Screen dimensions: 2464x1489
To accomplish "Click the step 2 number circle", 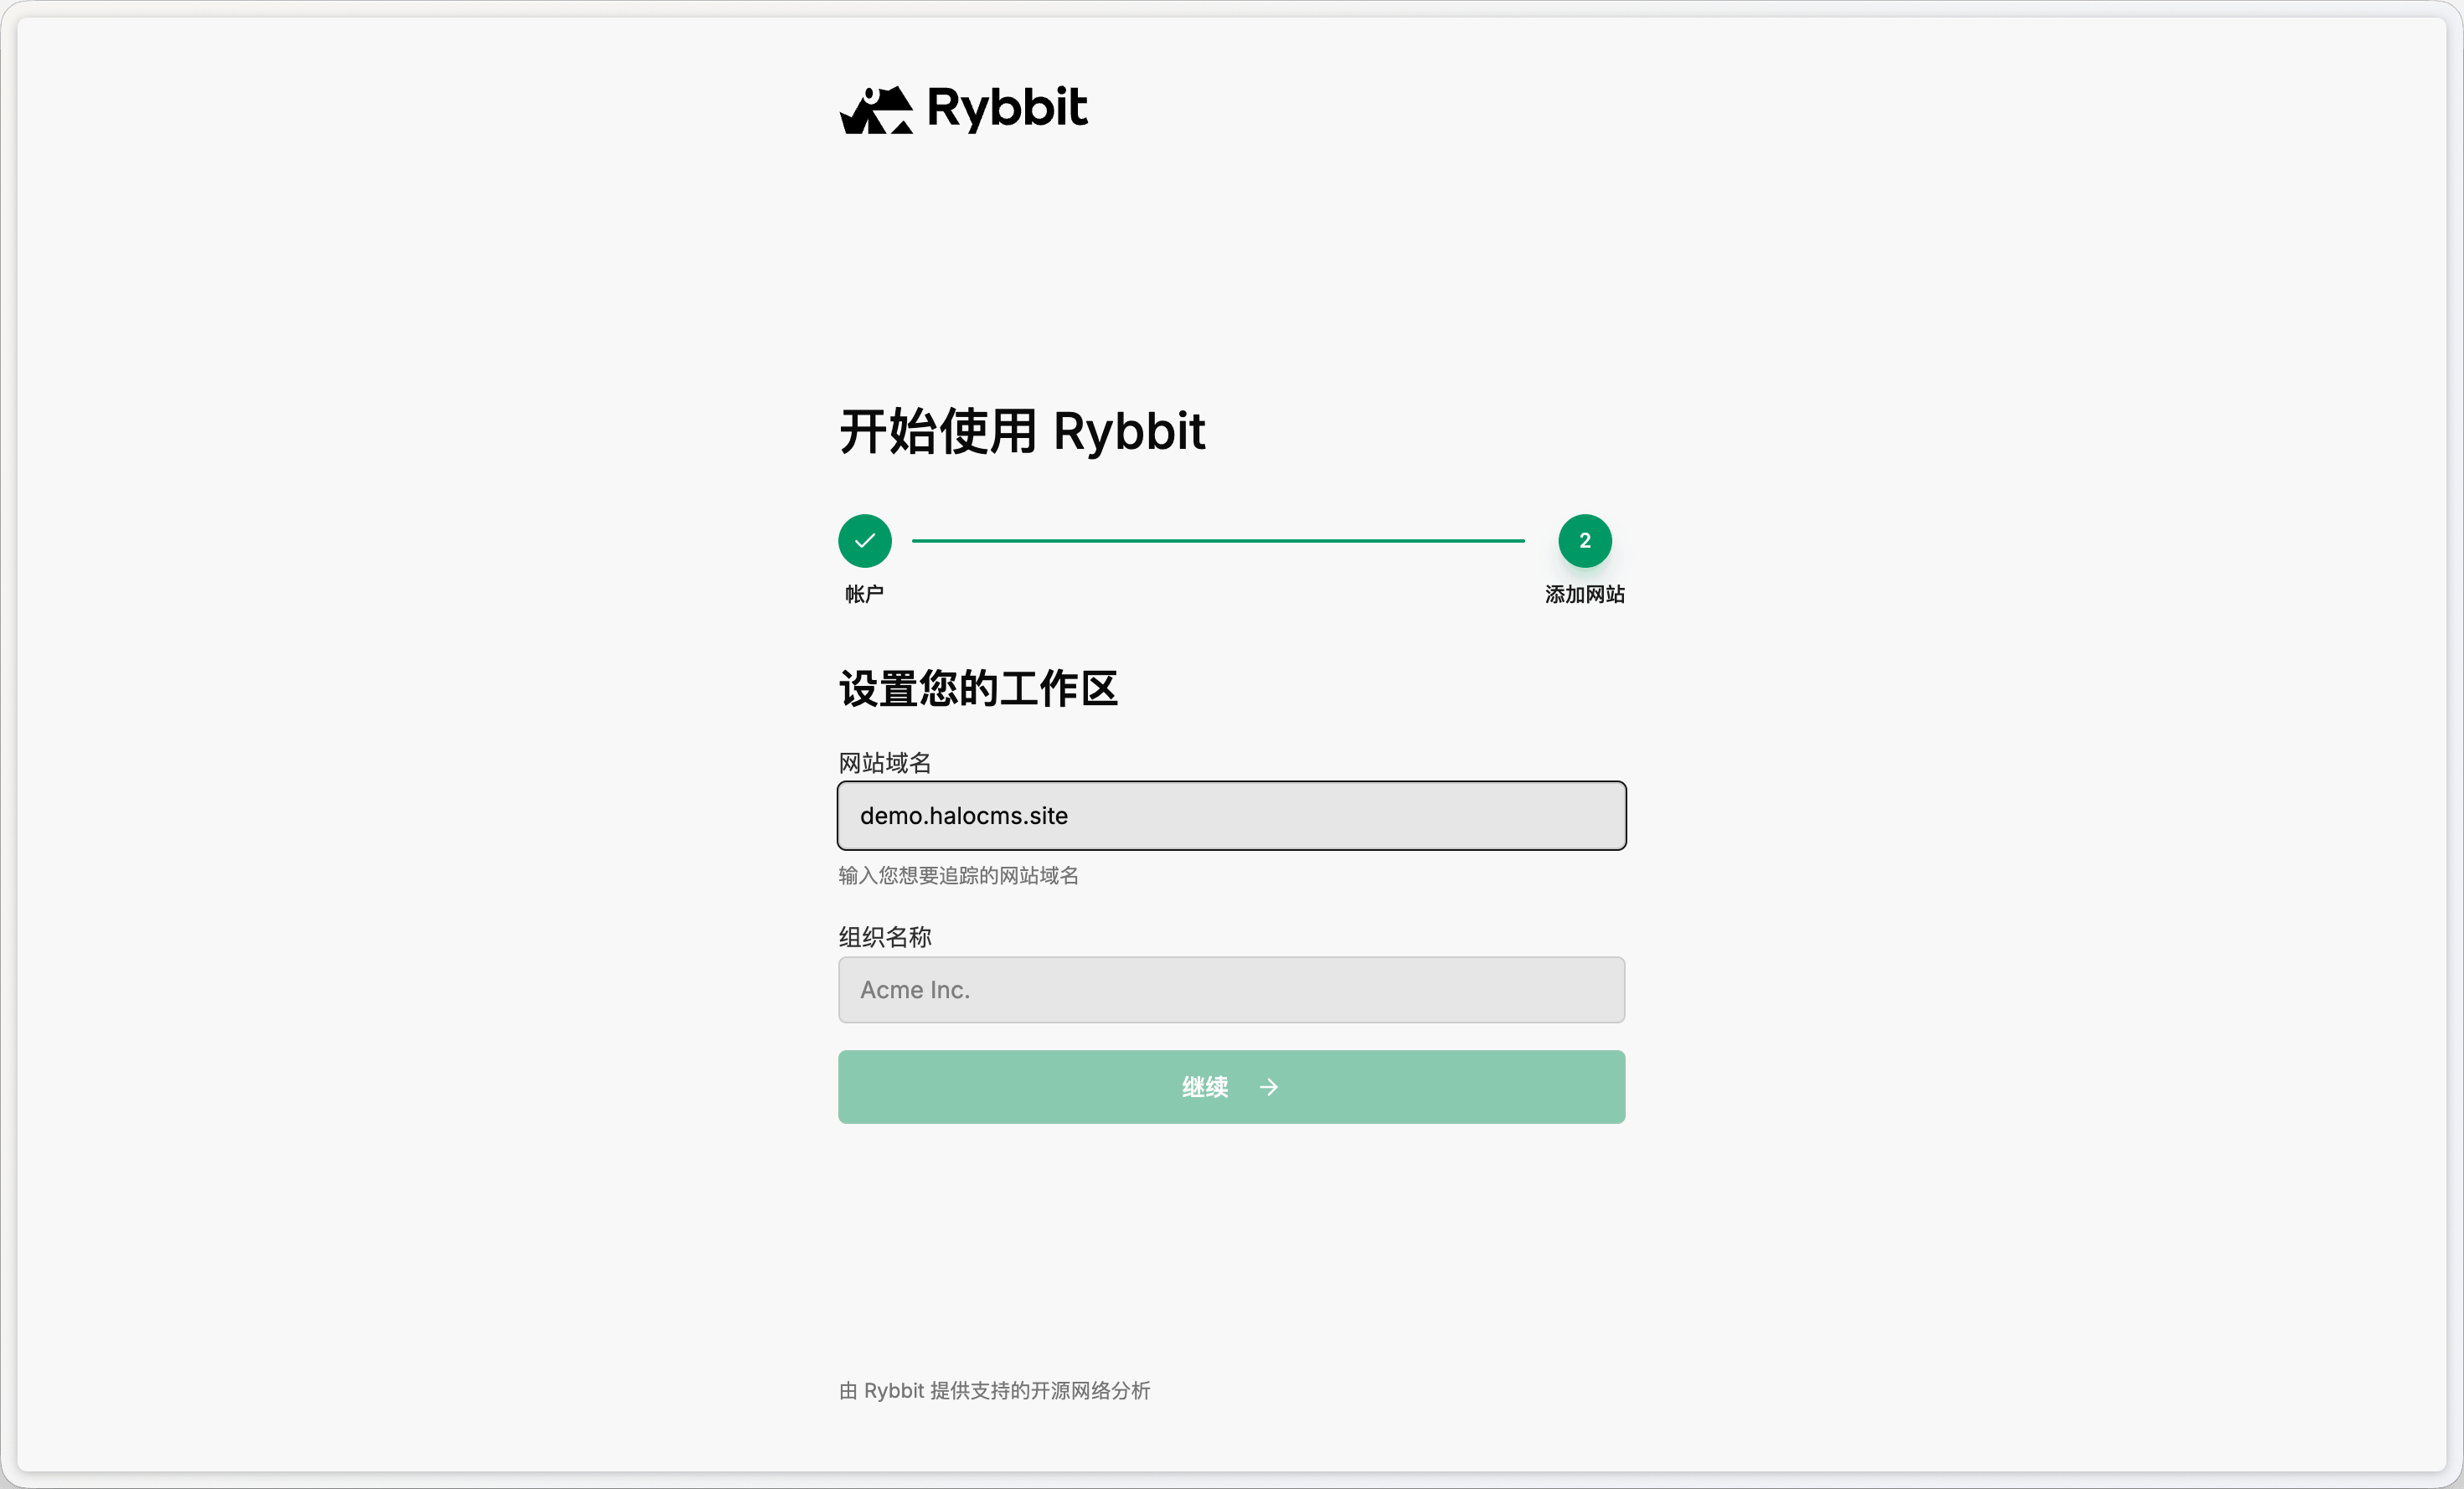I will [1585, 541].
